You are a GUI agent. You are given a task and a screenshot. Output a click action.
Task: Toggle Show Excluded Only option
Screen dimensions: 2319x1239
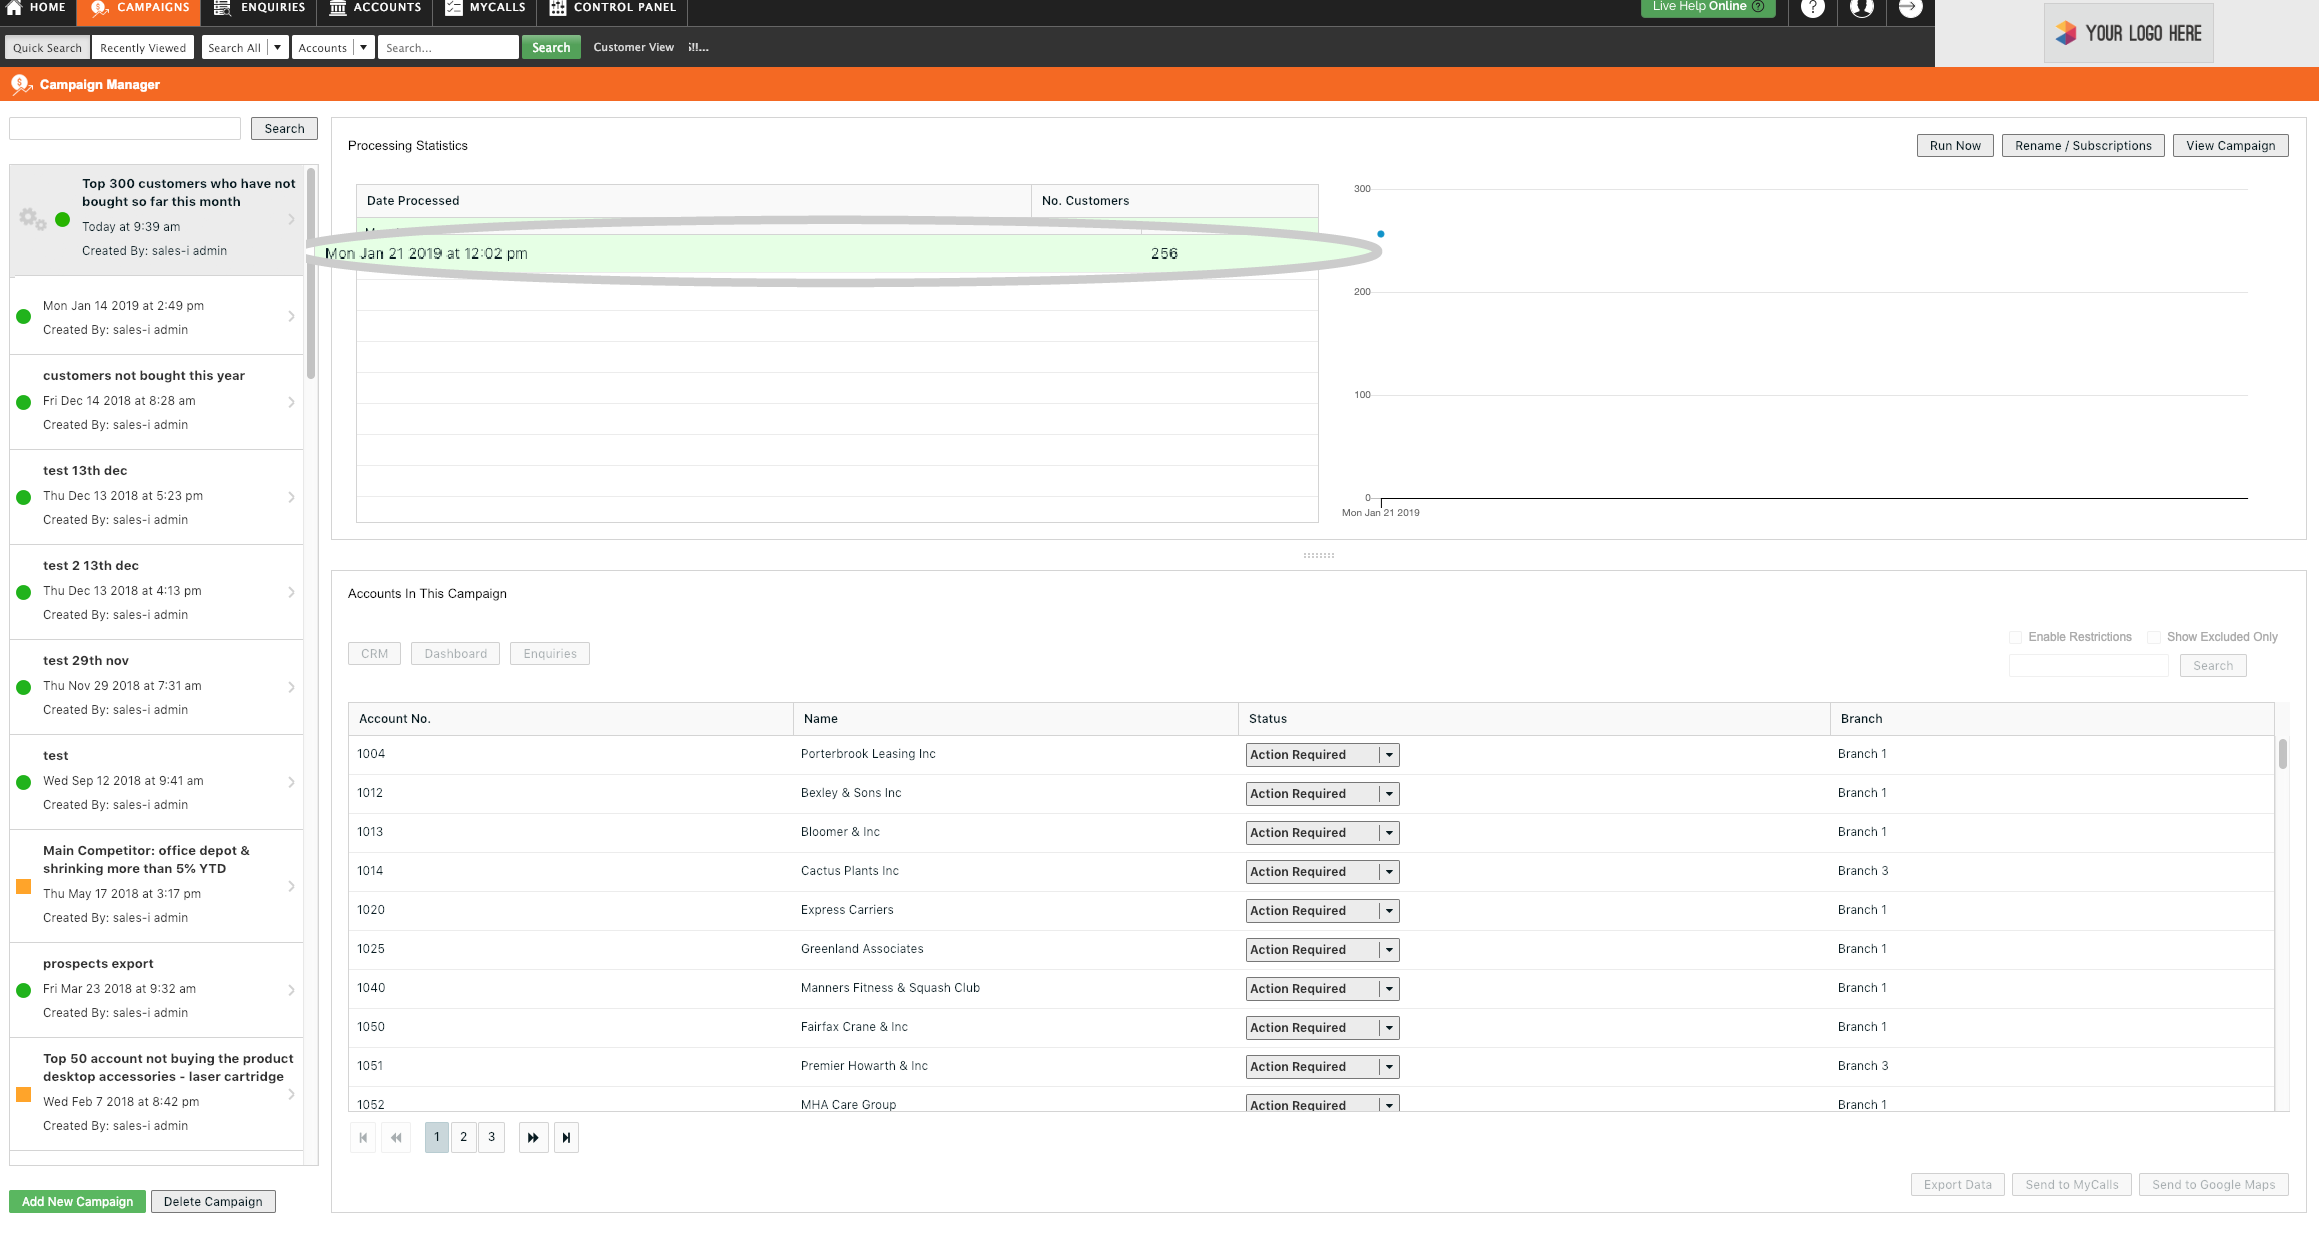(2153, 633)
